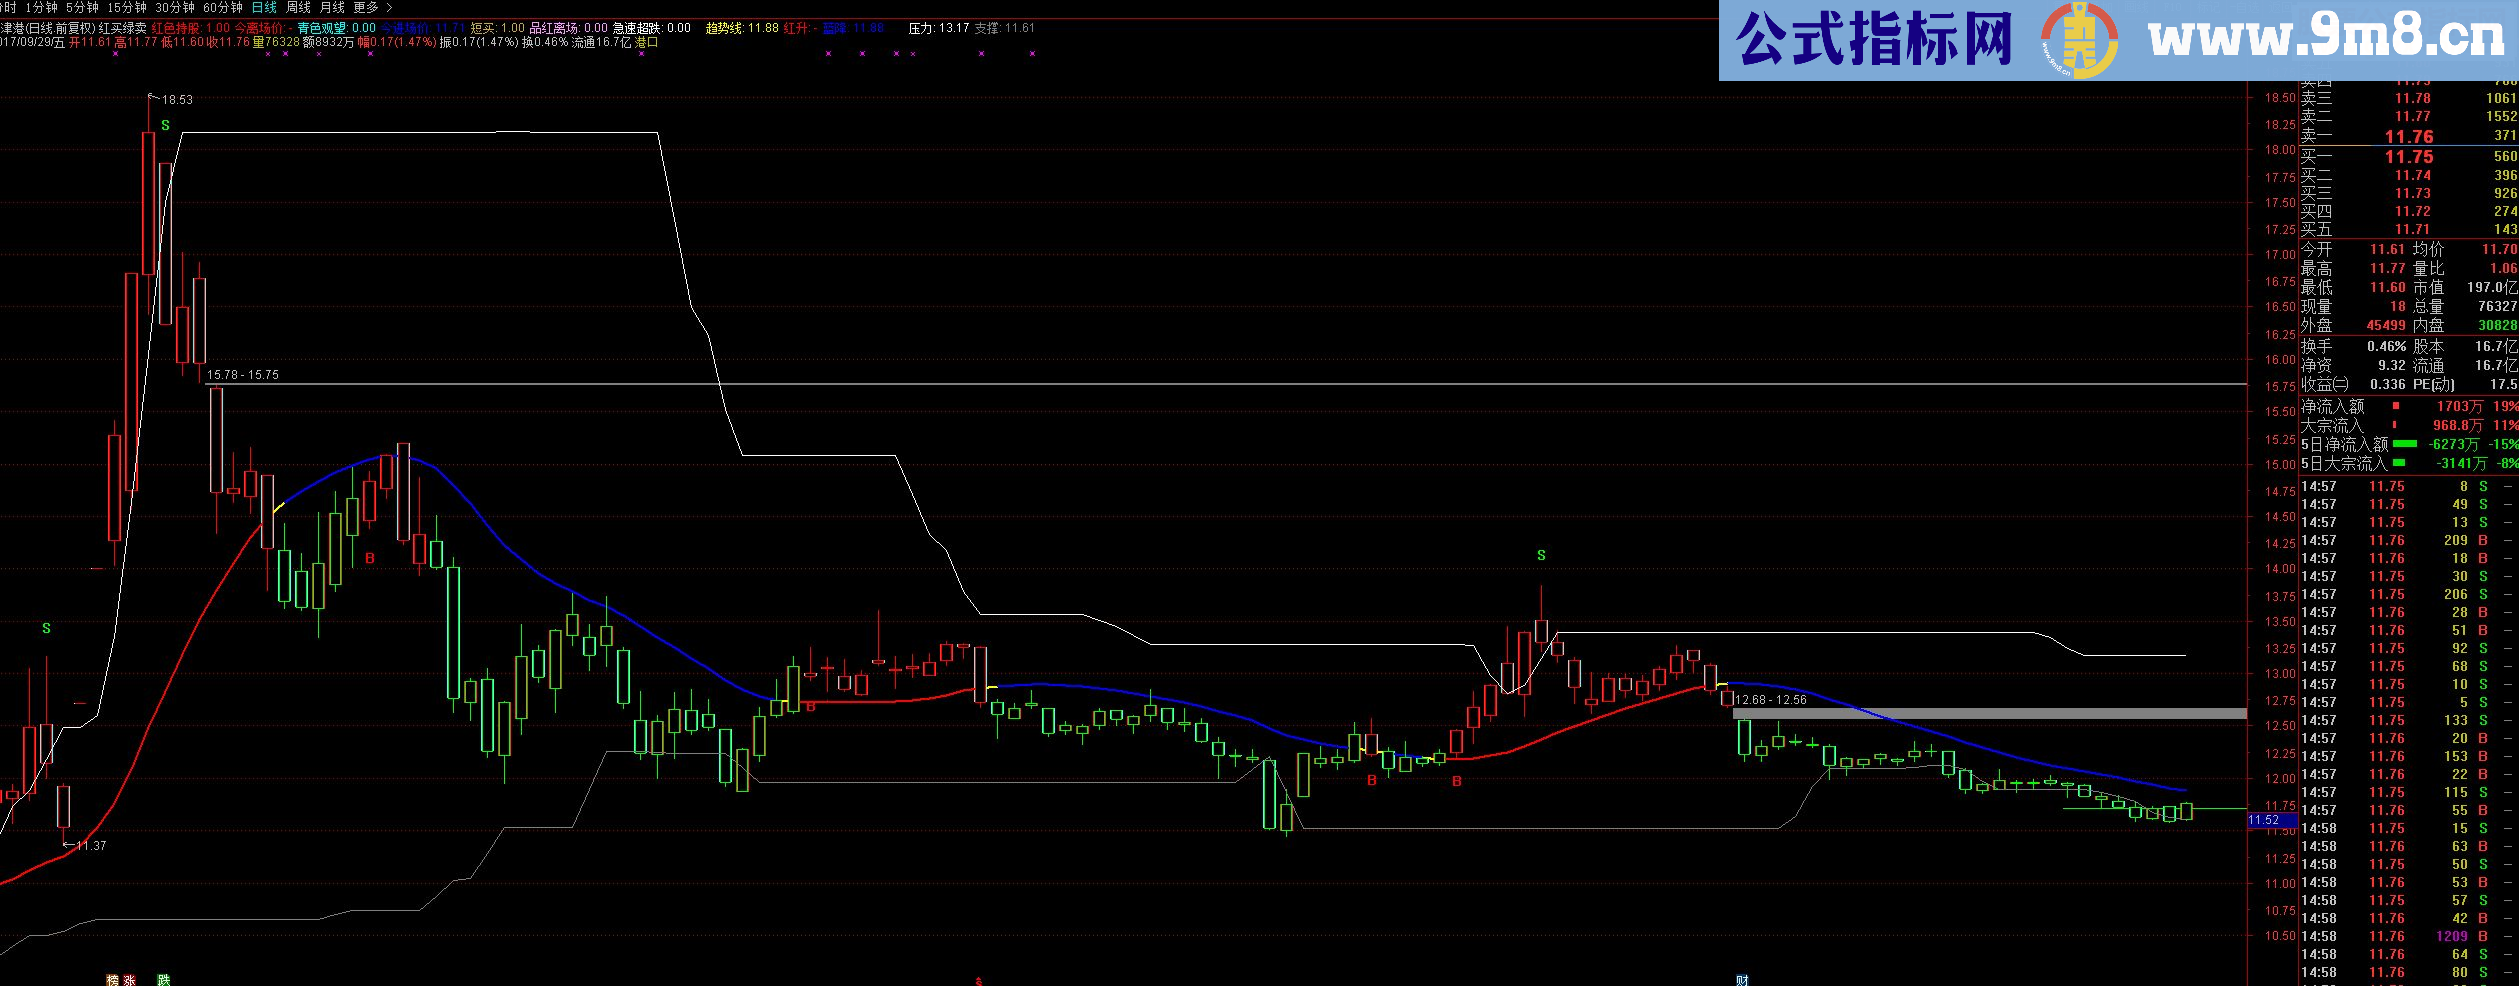Switch to the 周线 weekly tab
Viewport: 2519px width, 986px height.
coord(298,8)
